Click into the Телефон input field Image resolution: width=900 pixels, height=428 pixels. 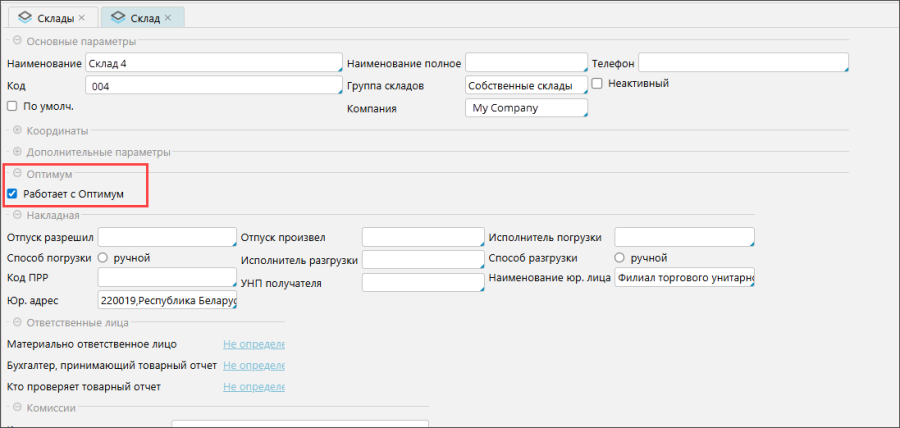tap(742, 64)
